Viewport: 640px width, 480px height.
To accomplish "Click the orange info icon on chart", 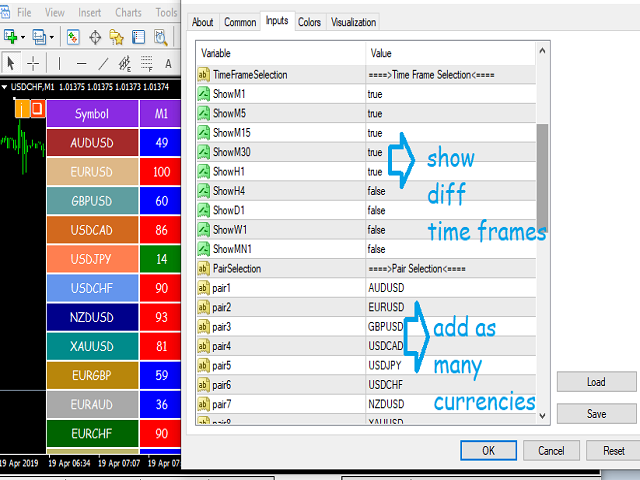I will point(22,109).
